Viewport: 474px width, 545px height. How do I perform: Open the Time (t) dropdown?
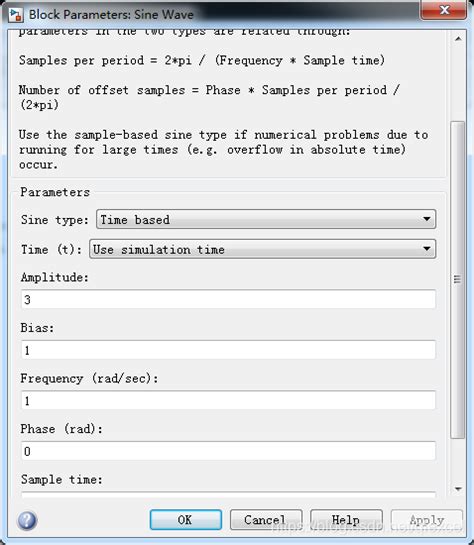coord(262,249)
